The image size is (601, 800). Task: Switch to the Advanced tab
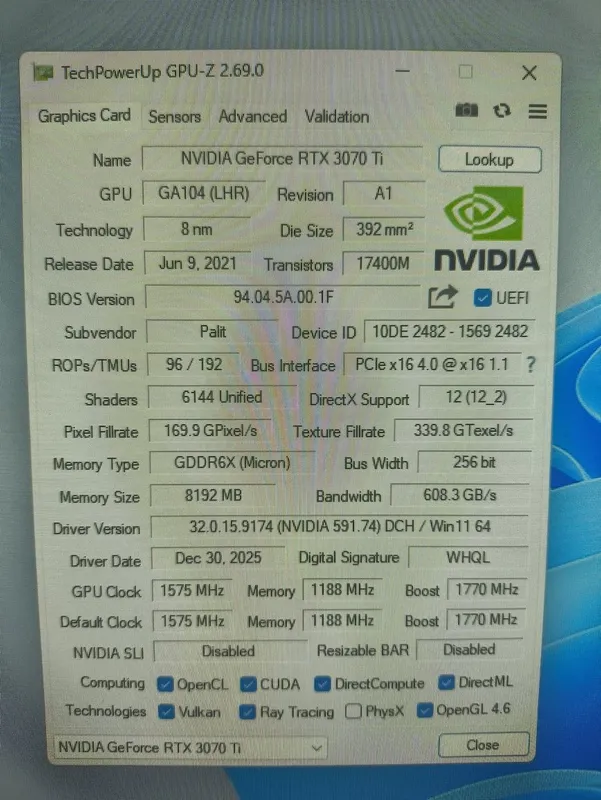[x=253, y=116]
